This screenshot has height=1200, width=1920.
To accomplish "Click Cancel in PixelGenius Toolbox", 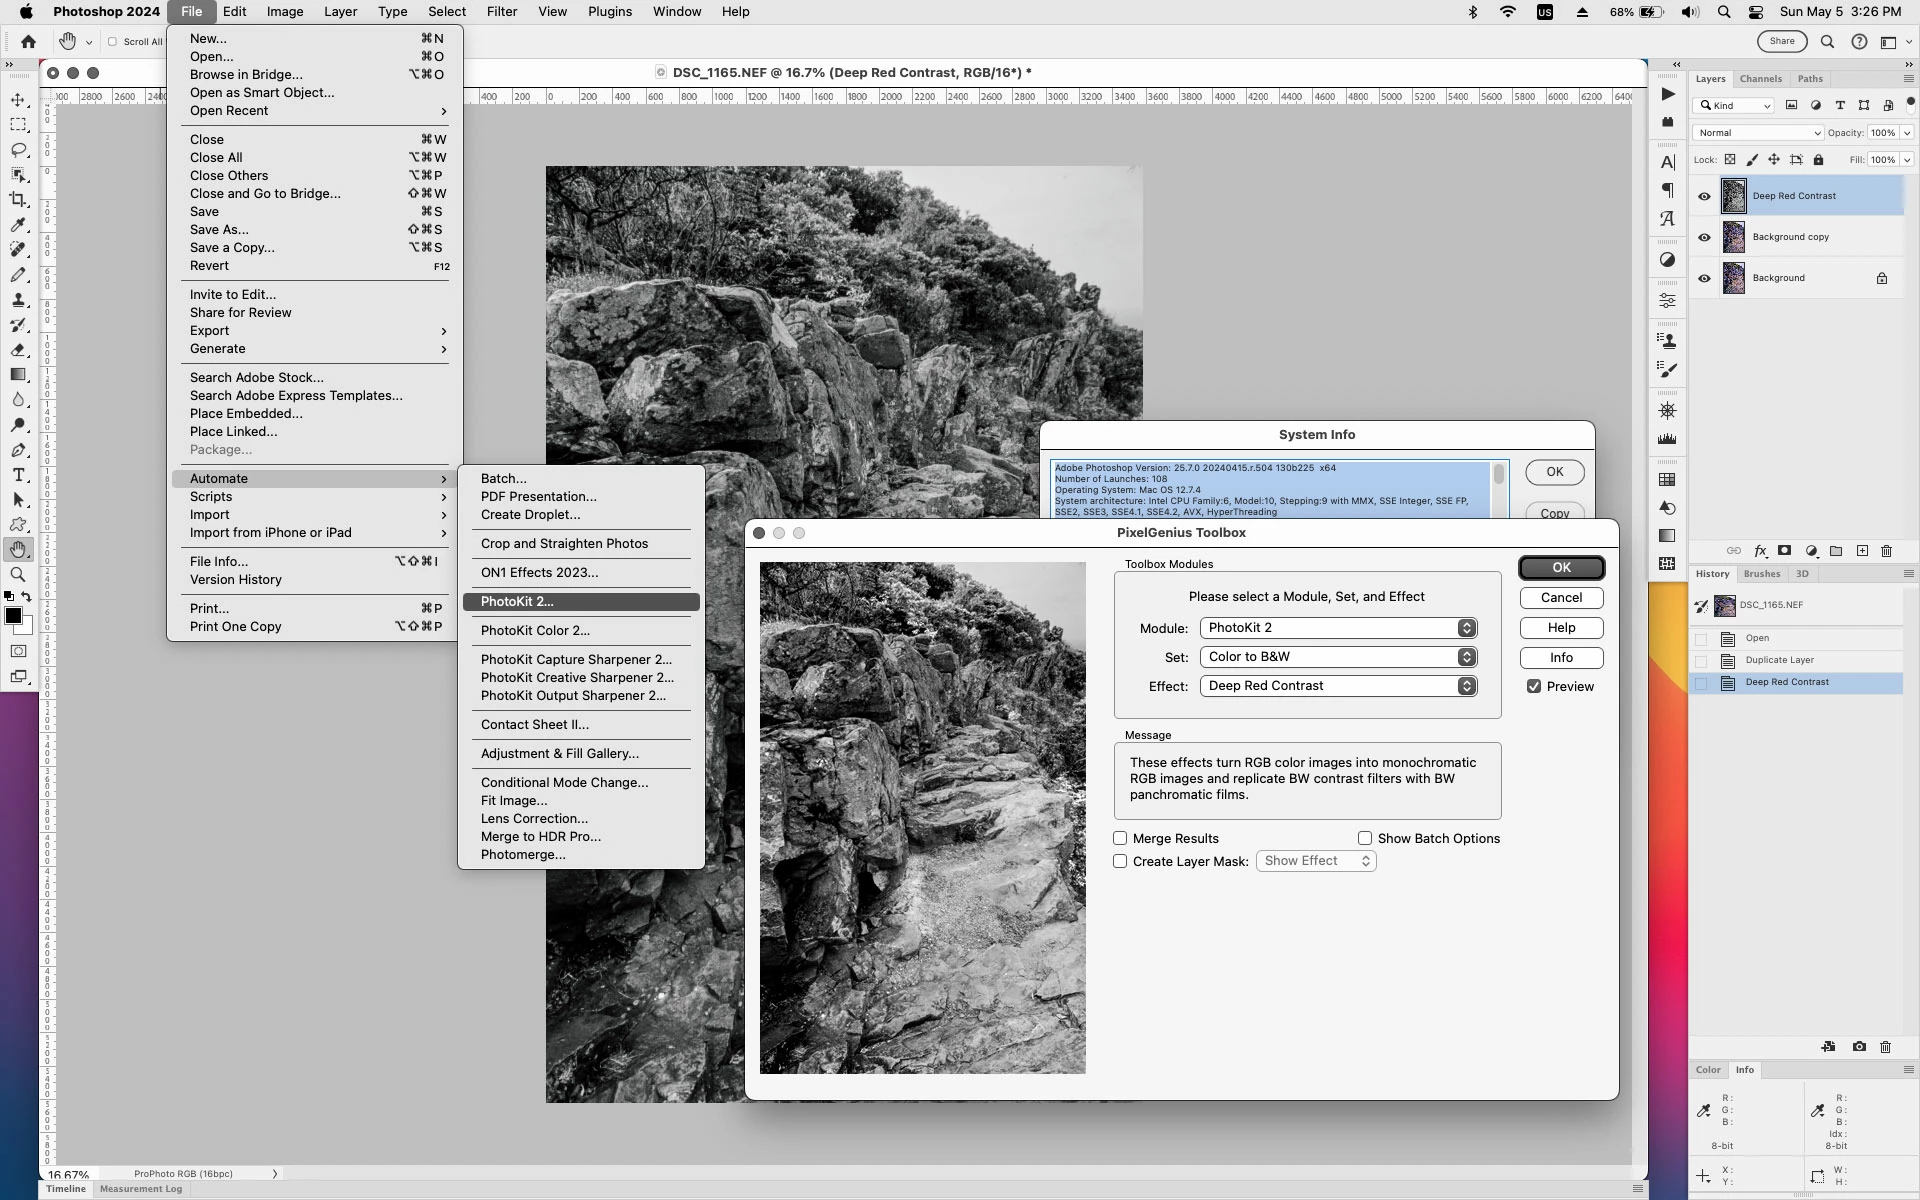I will click(x=1560, y=598).
